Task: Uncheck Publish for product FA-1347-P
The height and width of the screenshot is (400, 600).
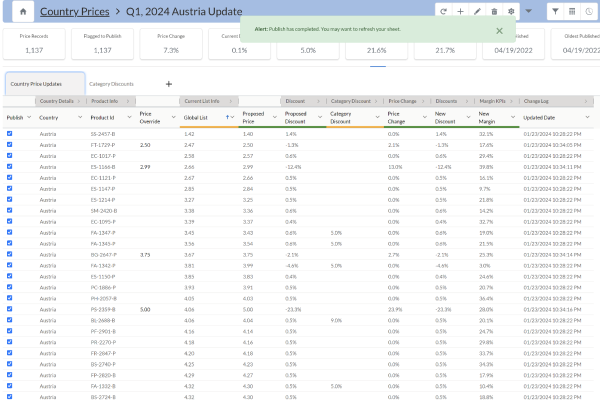Action: (x=10, y=232)
